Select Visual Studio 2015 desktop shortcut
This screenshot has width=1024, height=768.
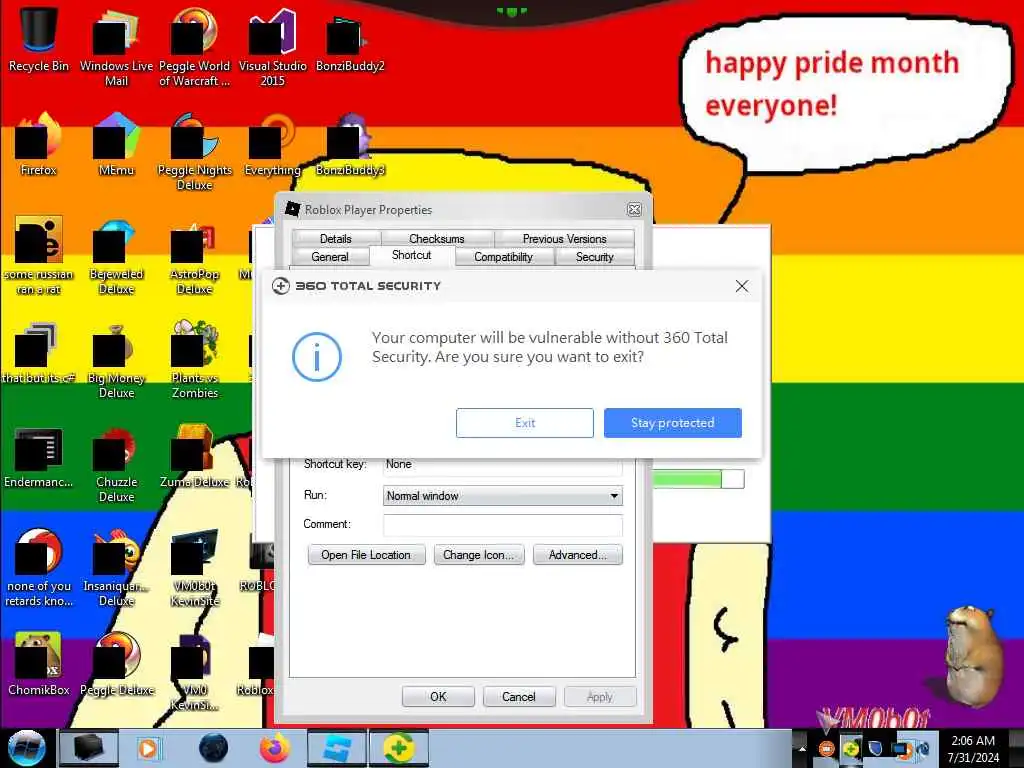(x=272, y=47)
